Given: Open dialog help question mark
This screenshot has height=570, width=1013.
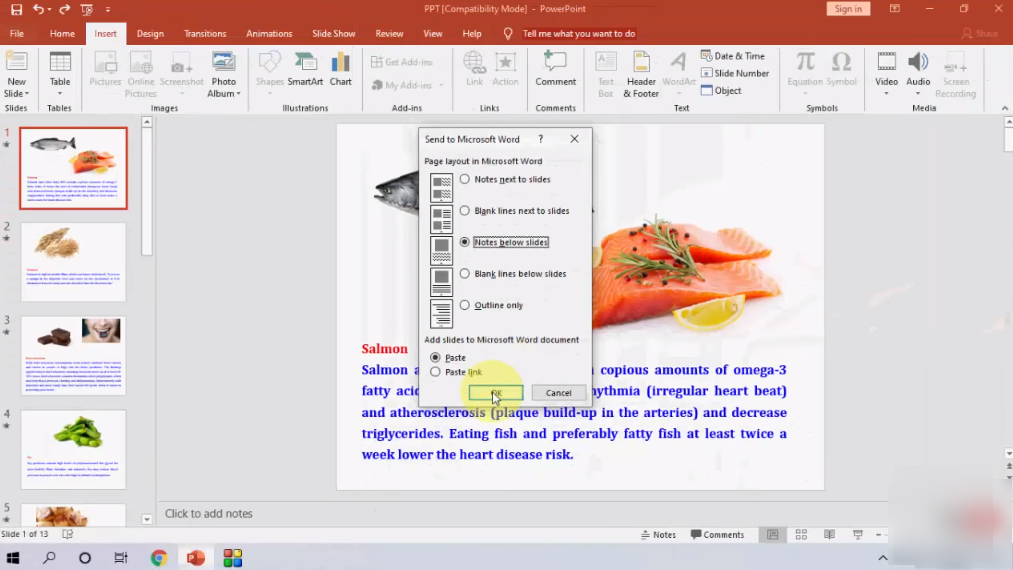Looking at the screenshot, I should [x=541, y=139].
